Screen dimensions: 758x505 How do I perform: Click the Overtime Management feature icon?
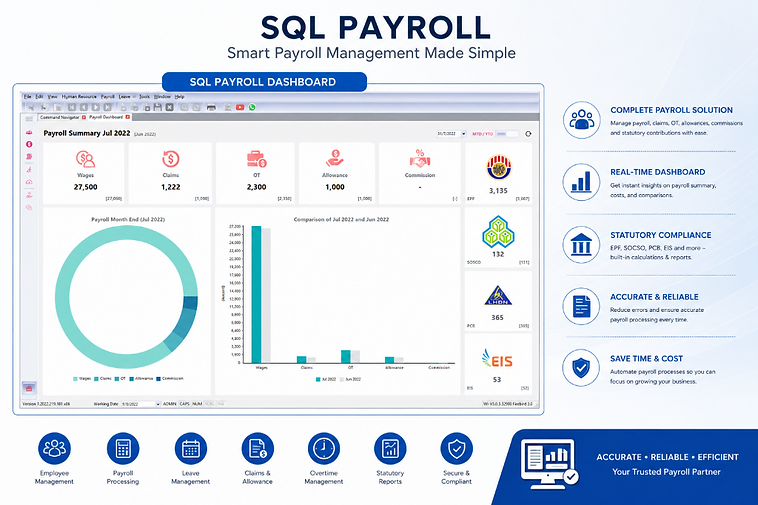point(323,448)
